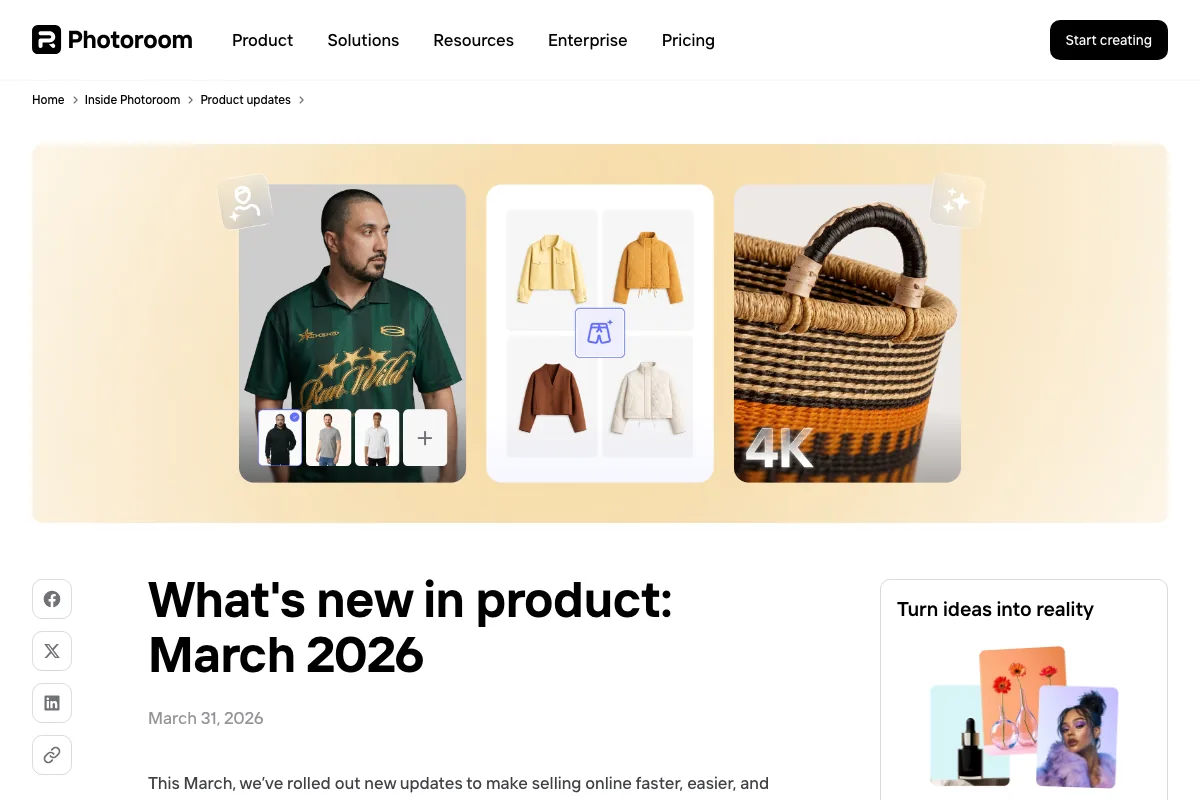The width and height of the screenshot is (1200, 800).
Task: Share article on Facebook
Action: coord(52,599)
